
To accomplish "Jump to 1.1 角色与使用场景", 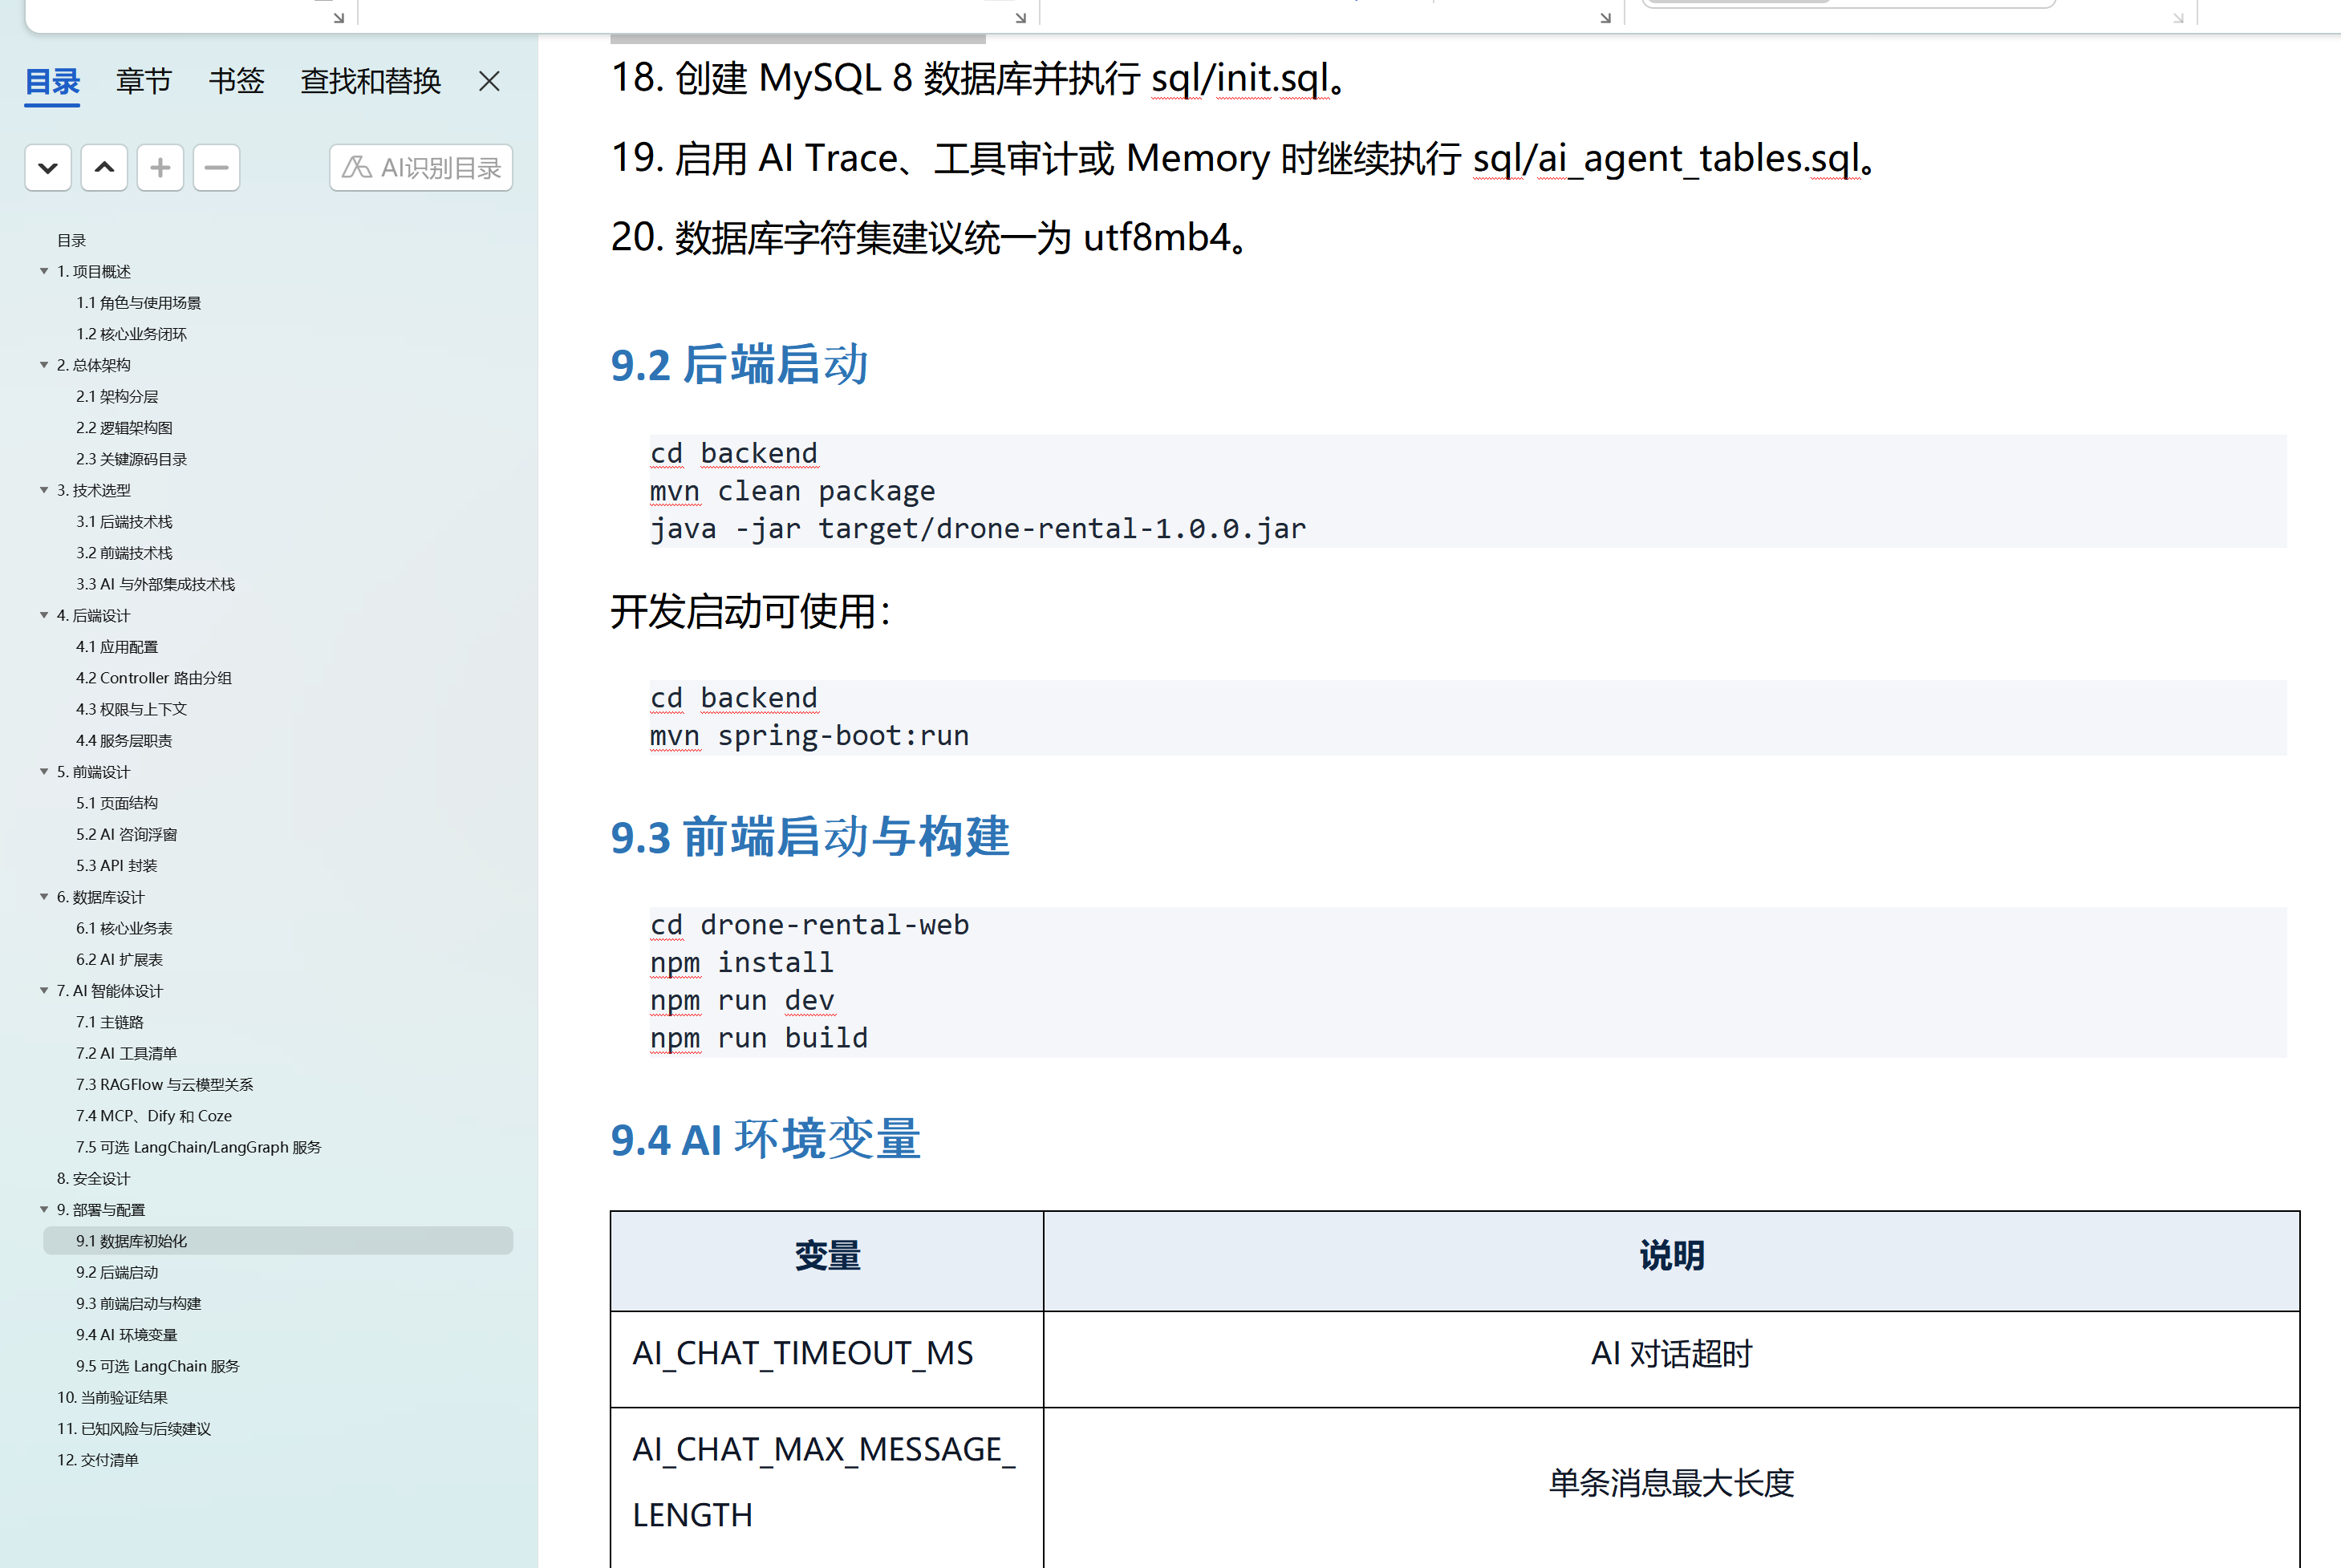I will coord(138,303).
